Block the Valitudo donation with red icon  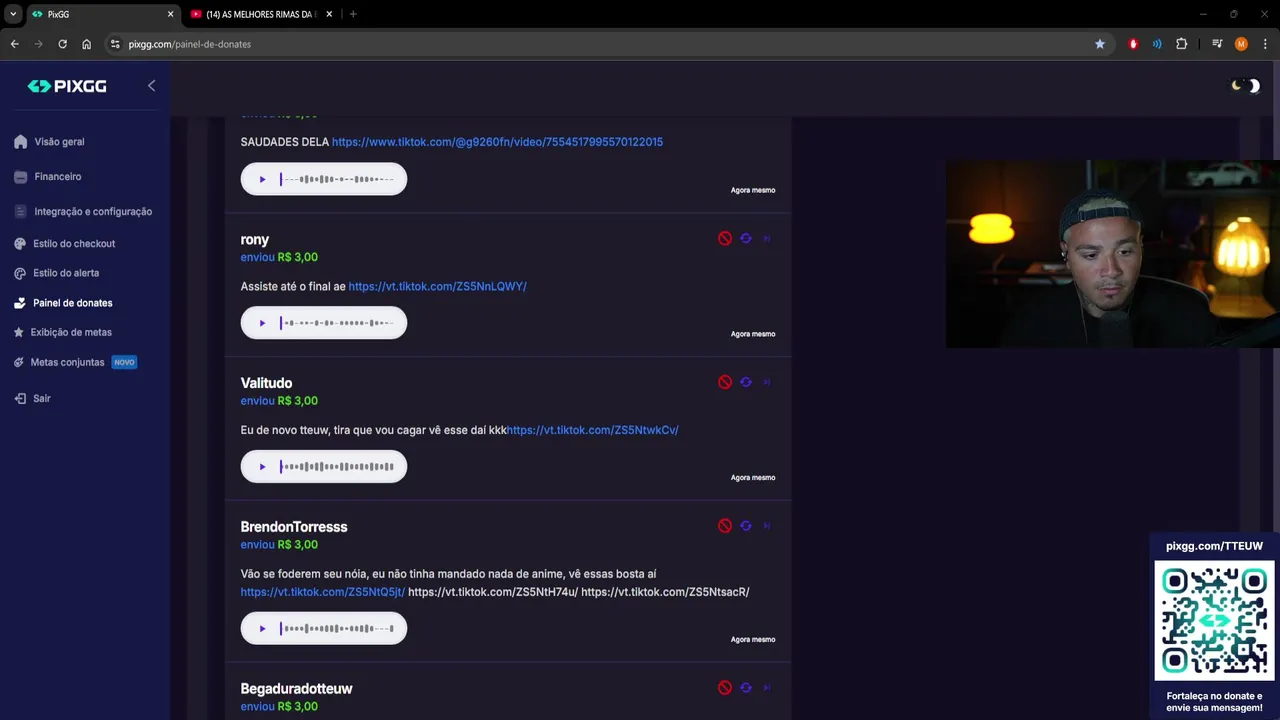tap(725, 382)
